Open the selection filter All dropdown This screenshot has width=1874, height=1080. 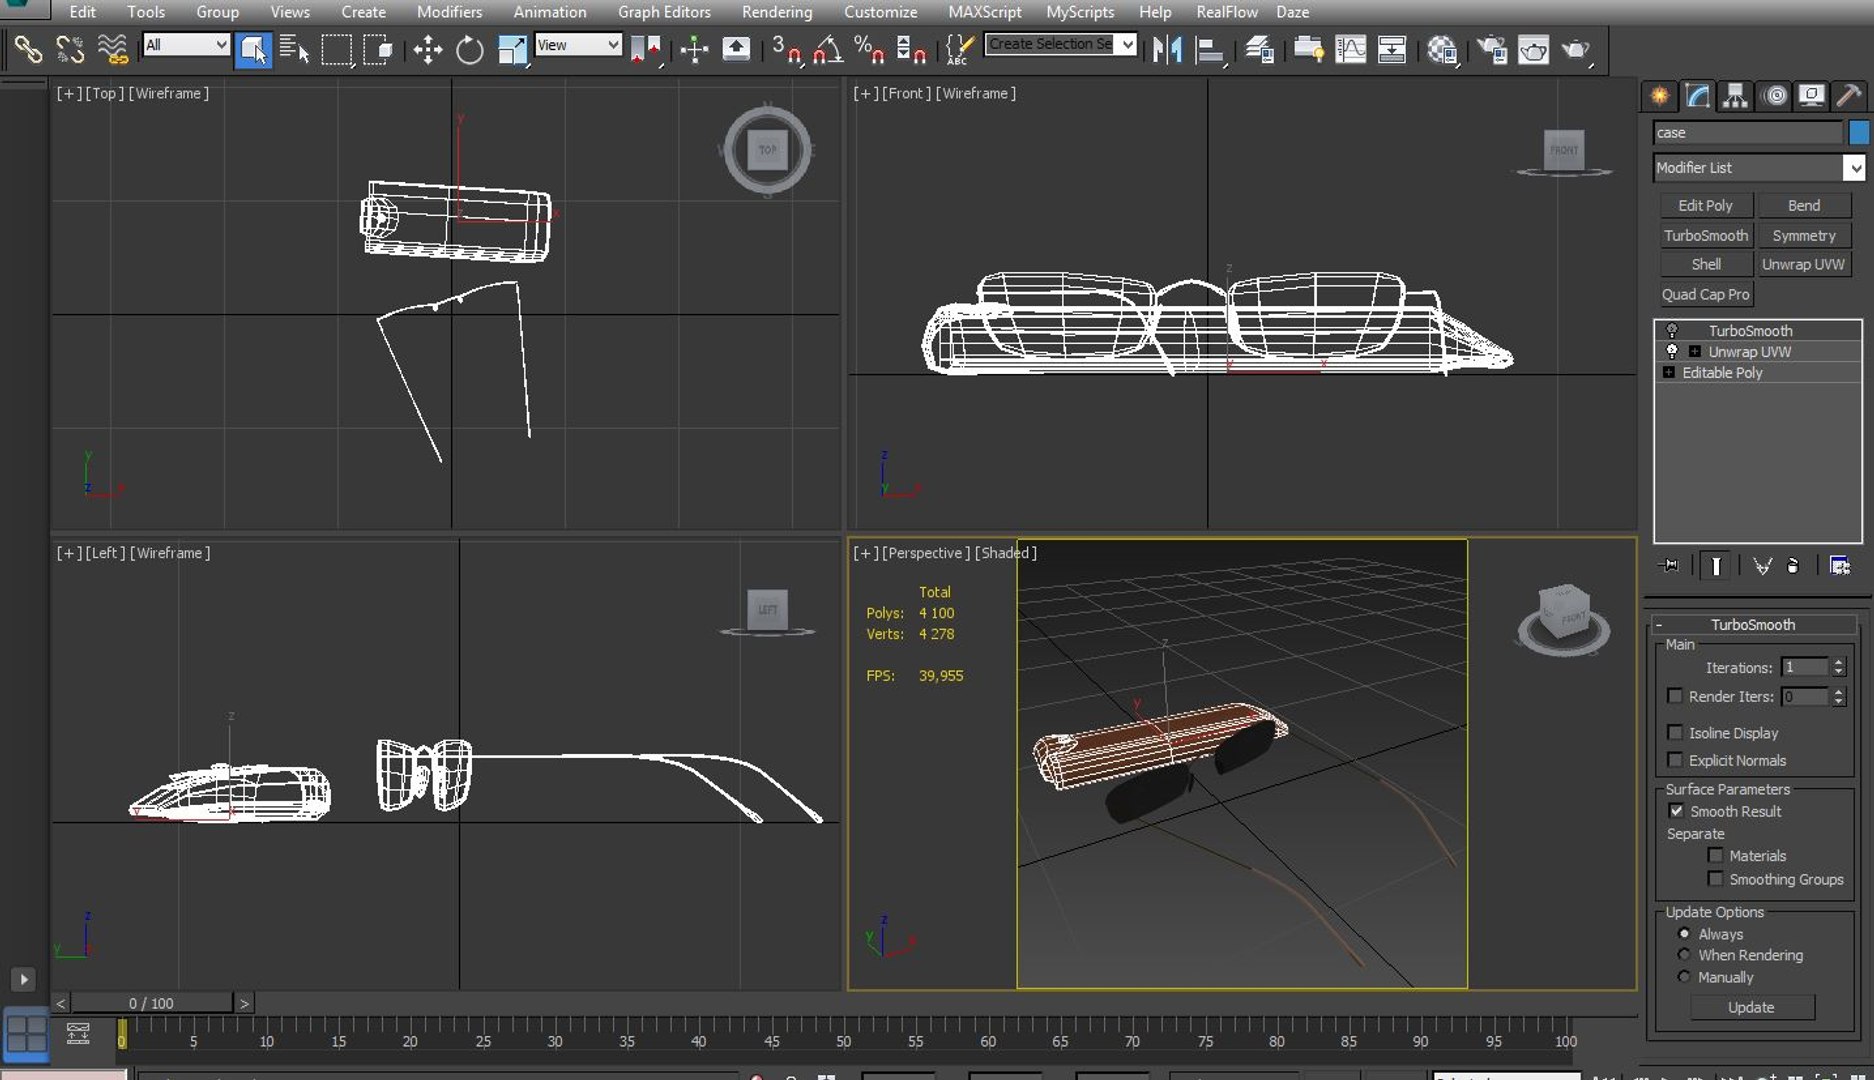(x=186, y=45)
